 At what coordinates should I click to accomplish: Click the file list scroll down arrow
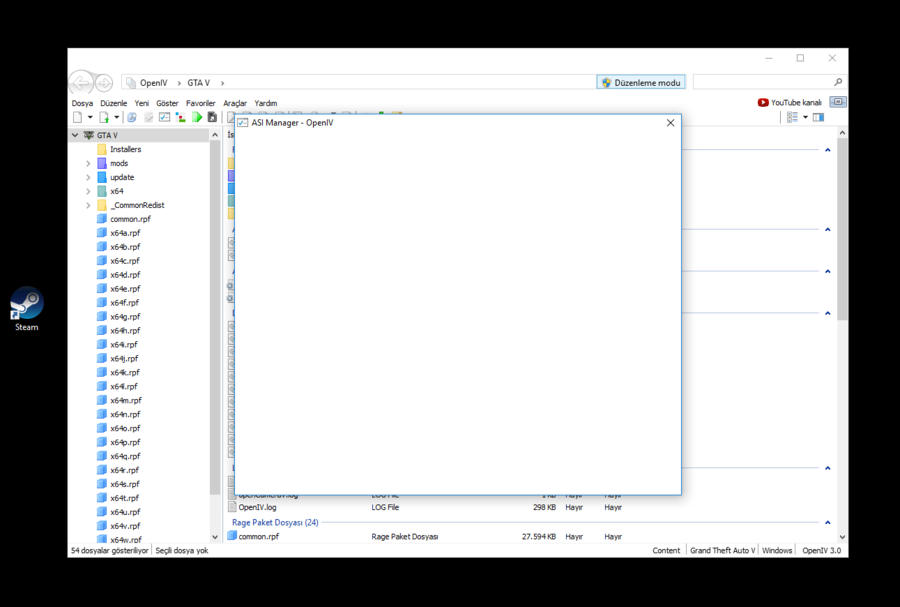click(842, 538)
